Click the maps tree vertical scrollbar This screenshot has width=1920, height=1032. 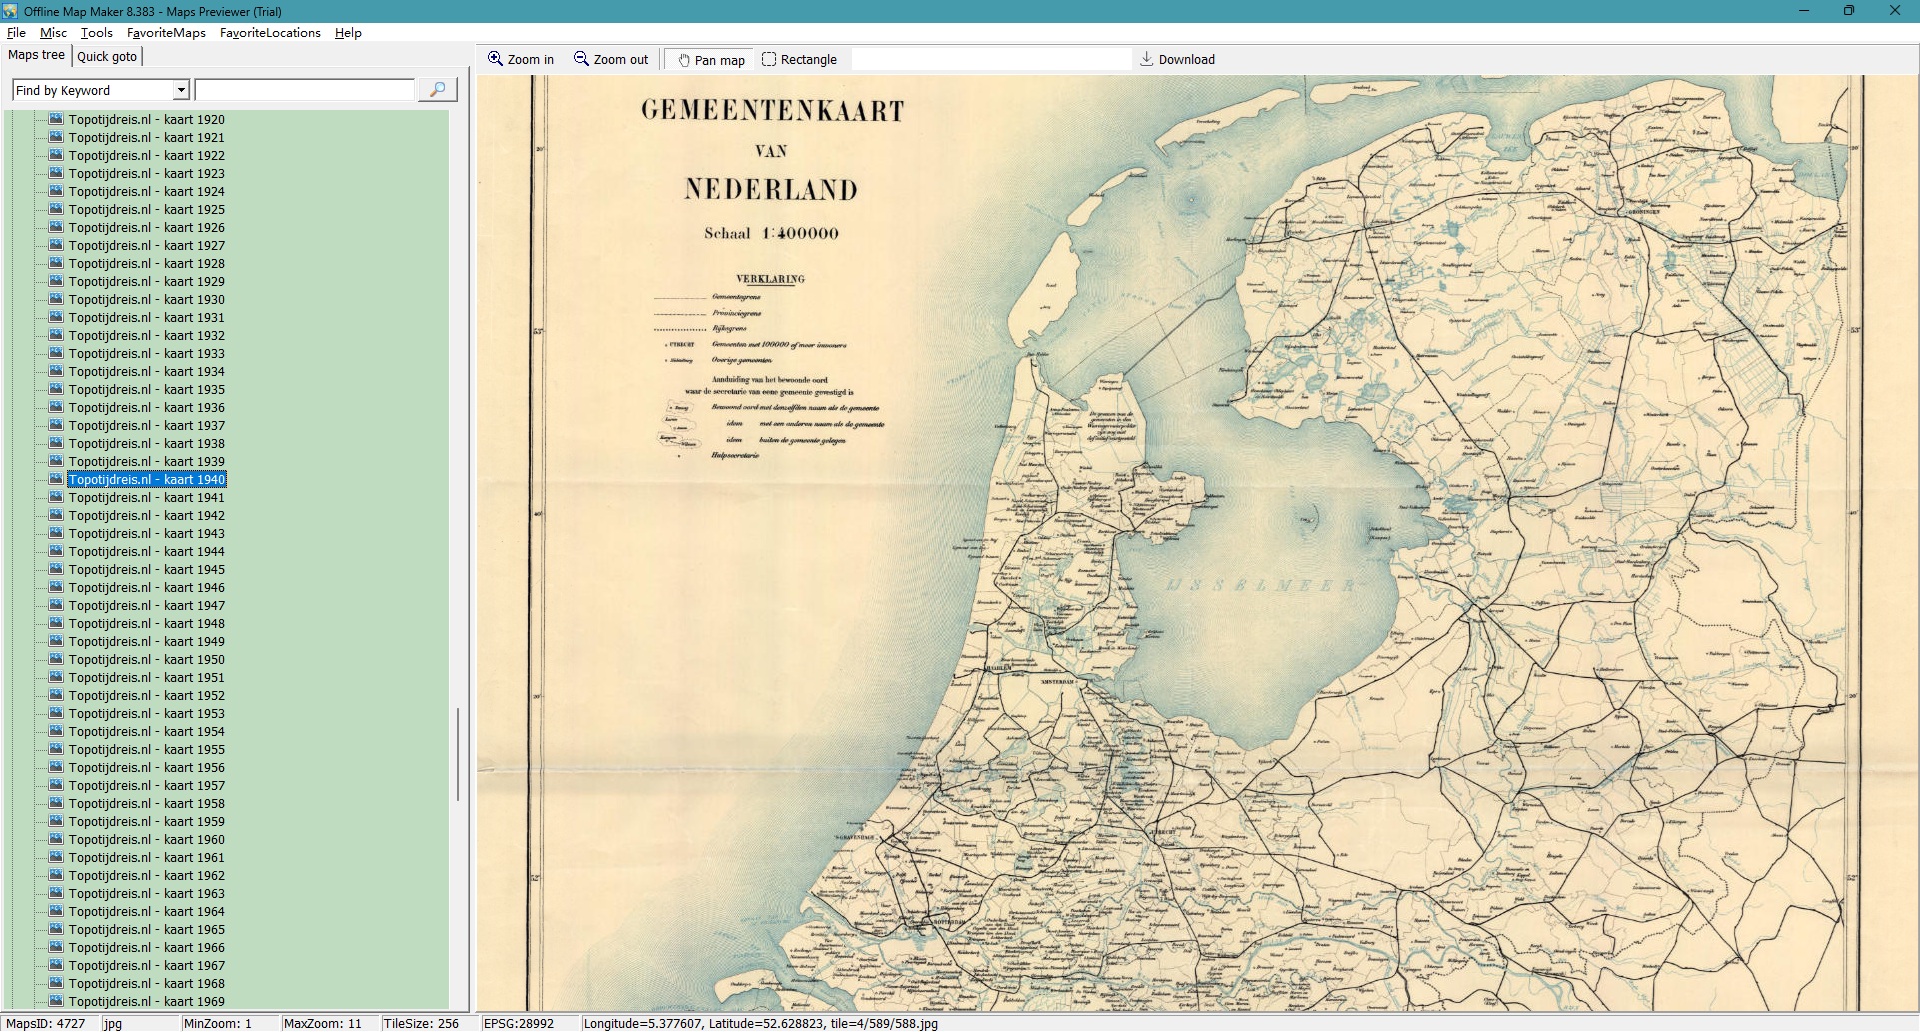coord(458,754)
